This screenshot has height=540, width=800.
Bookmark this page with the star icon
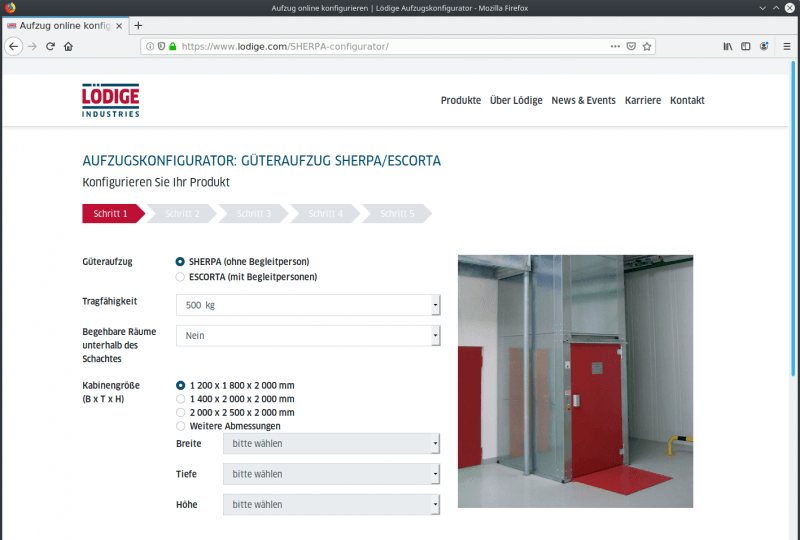tap(647, 46)
